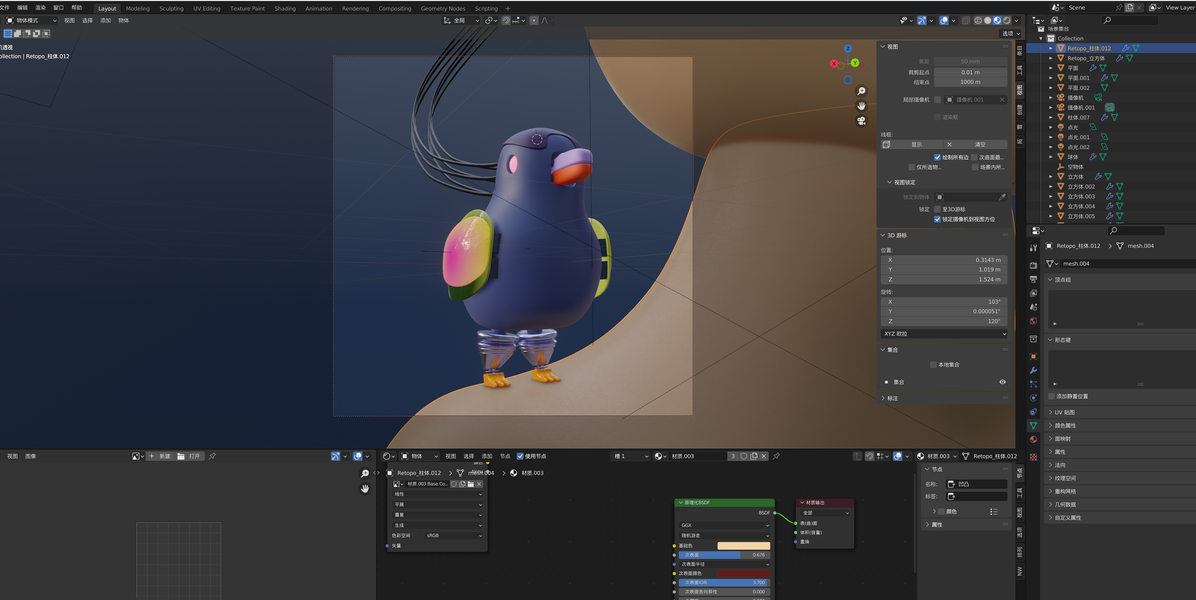1196x600 pixels.
Task: Click 打开 button in image editor
Action: click(189, 456)
